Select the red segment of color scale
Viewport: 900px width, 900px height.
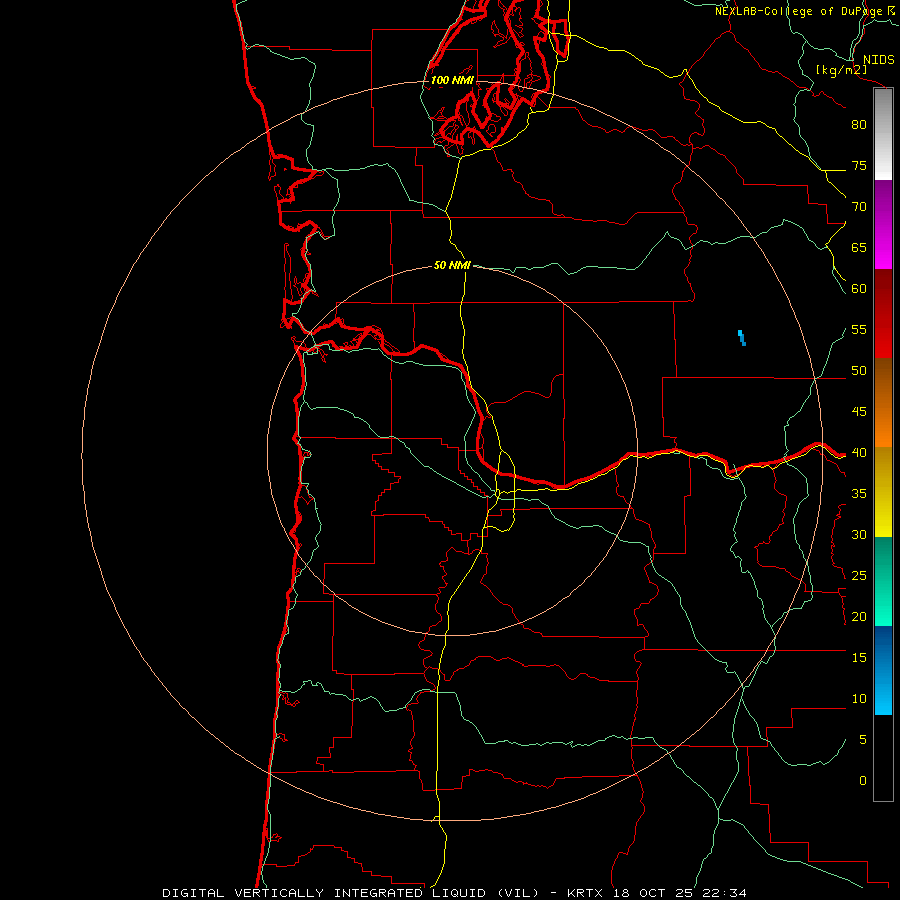[x=883, y=314]
